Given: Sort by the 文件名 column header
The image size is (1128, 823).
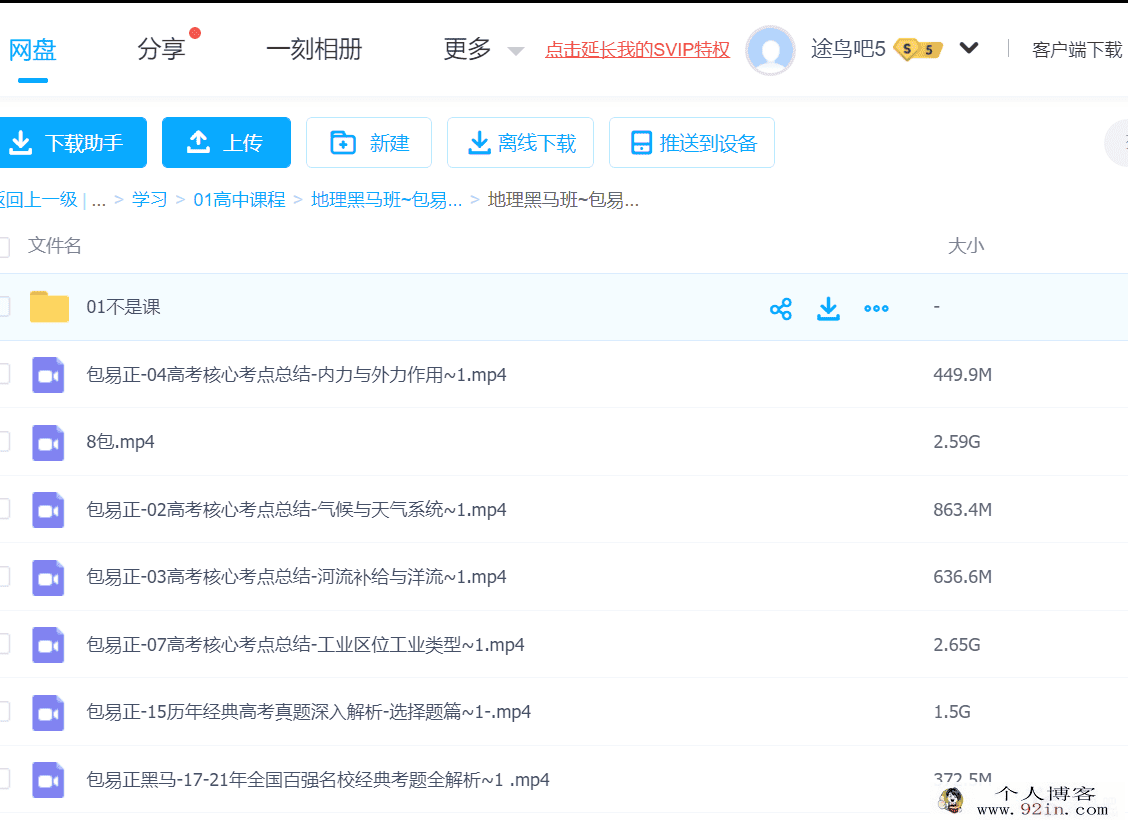Looking at the screenshot, I should pyautogui.click(x=55, y=246).
